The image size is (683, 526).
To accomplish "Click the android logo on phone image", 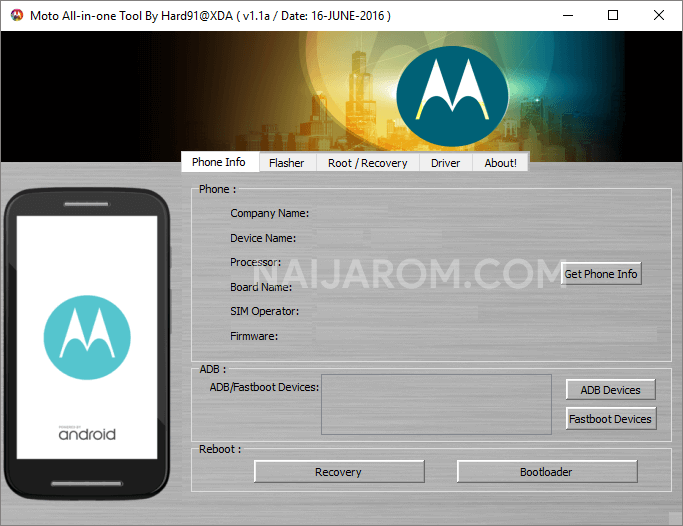I will pyautogui.click(x=87, y=434).
